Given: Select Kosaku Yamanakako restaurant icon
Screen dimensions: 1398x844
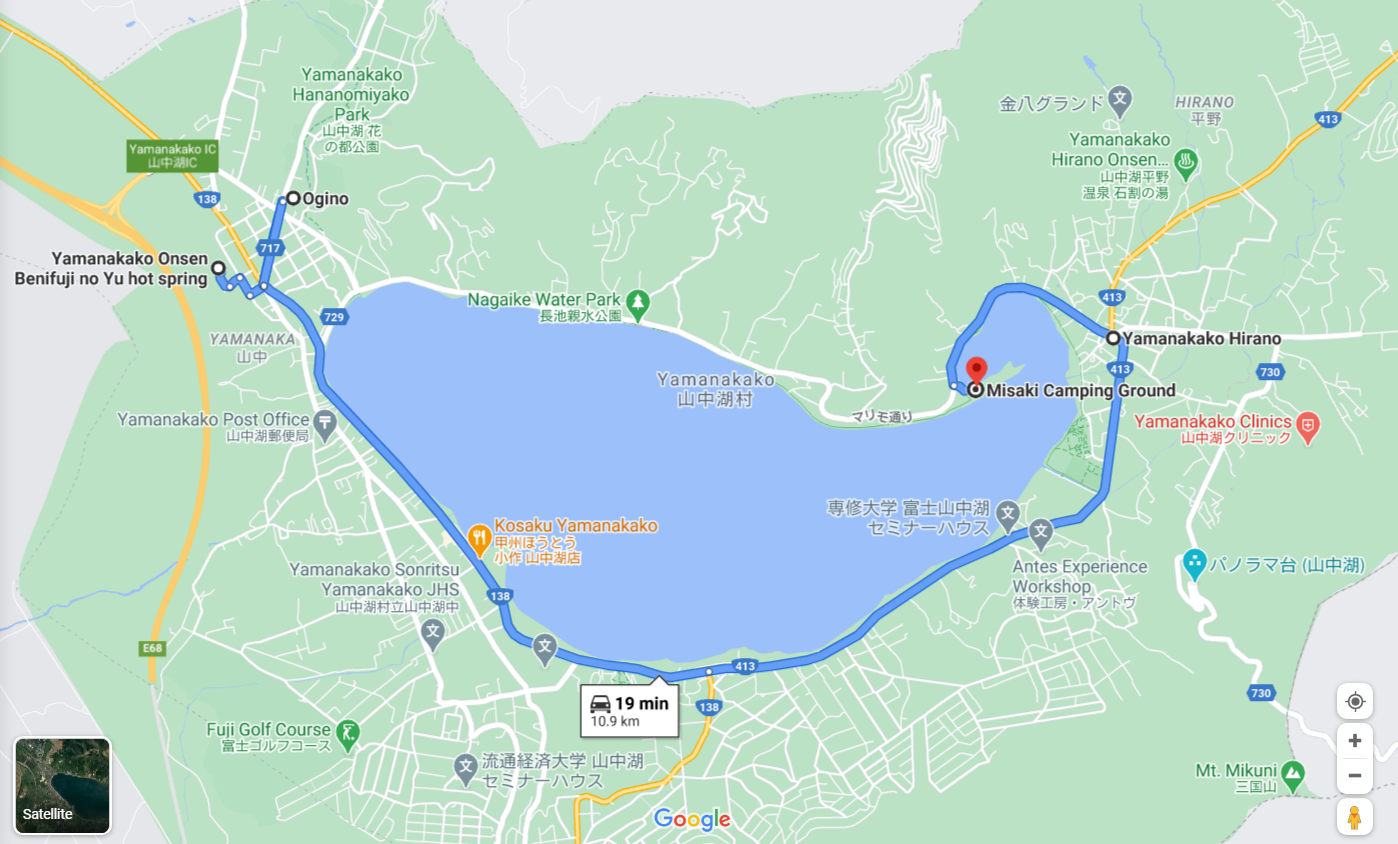Looking at the screenshot, I should coord(480,536).
